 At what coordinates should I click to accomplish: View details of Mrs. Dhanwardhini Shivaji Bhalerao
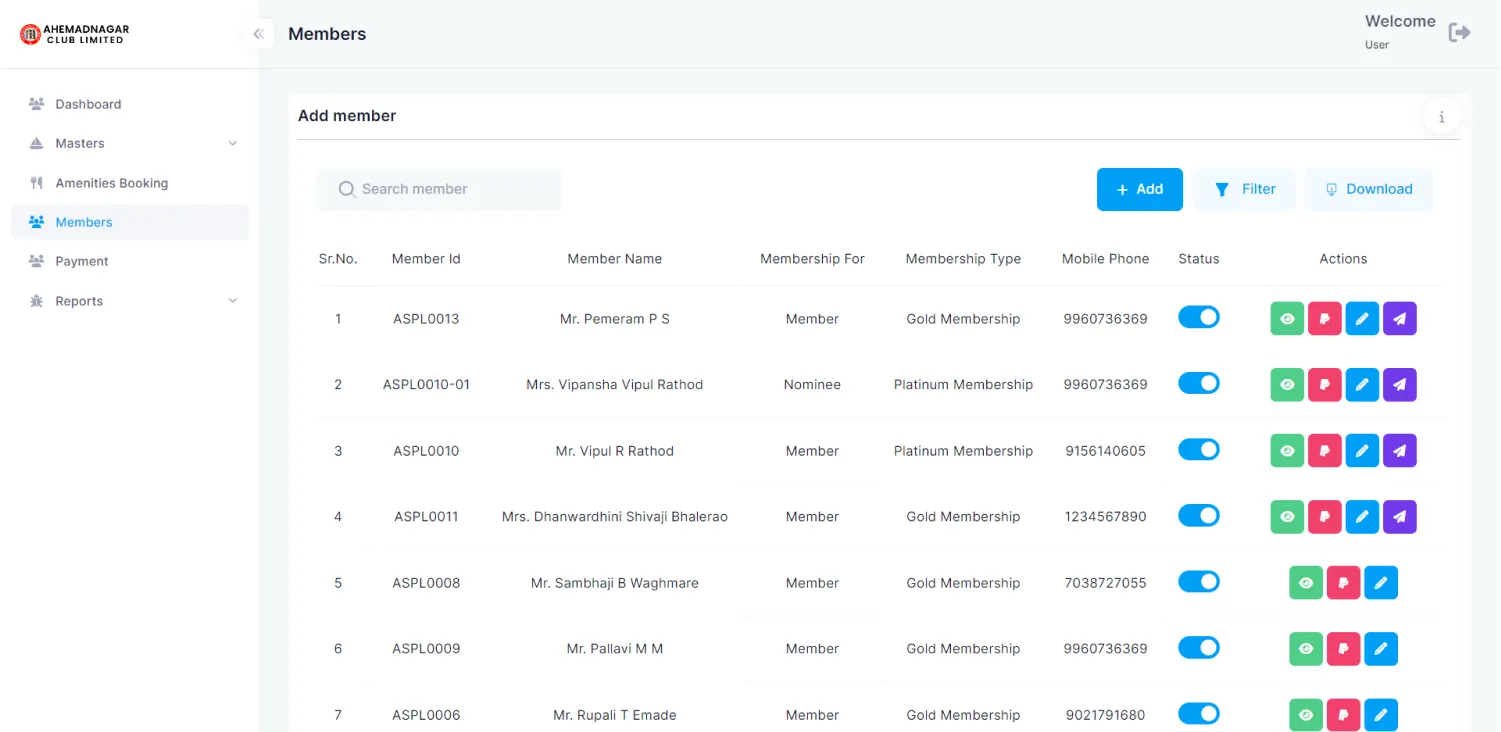click(x=1287, y=517)
